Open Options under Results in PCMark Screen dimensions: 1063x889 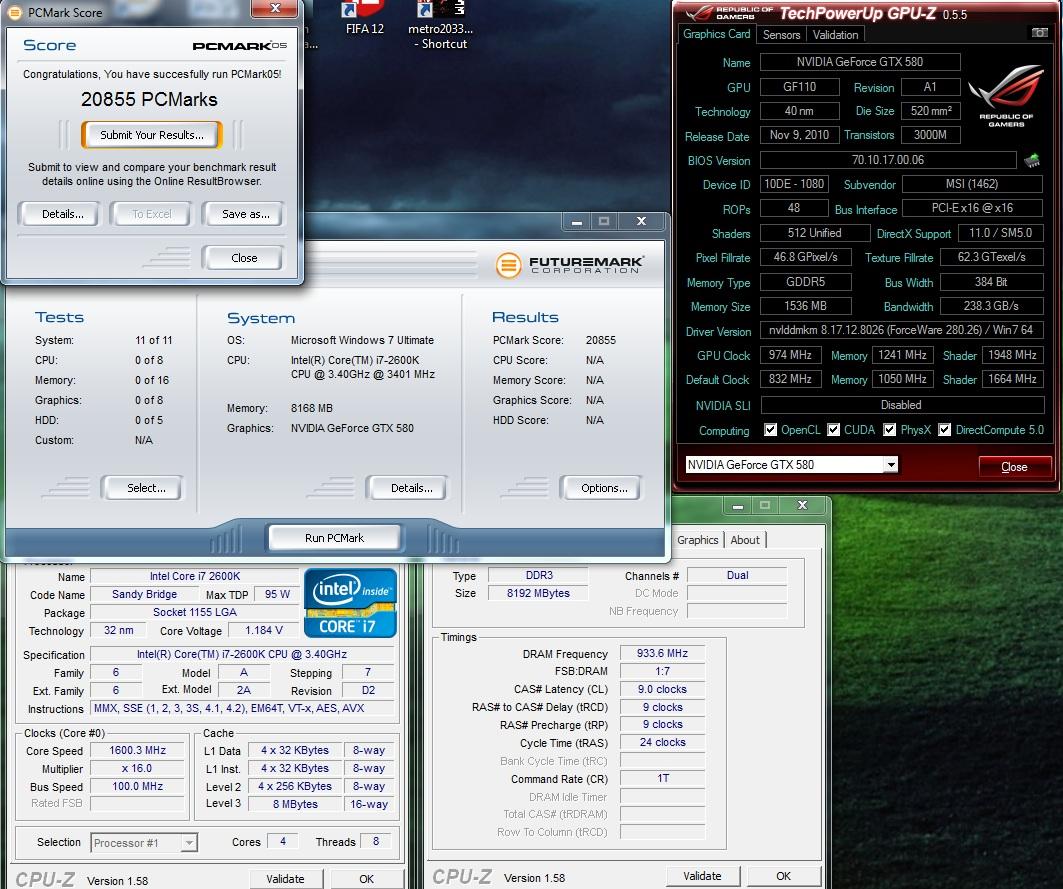pyautogui.click(x=603, y=488)
